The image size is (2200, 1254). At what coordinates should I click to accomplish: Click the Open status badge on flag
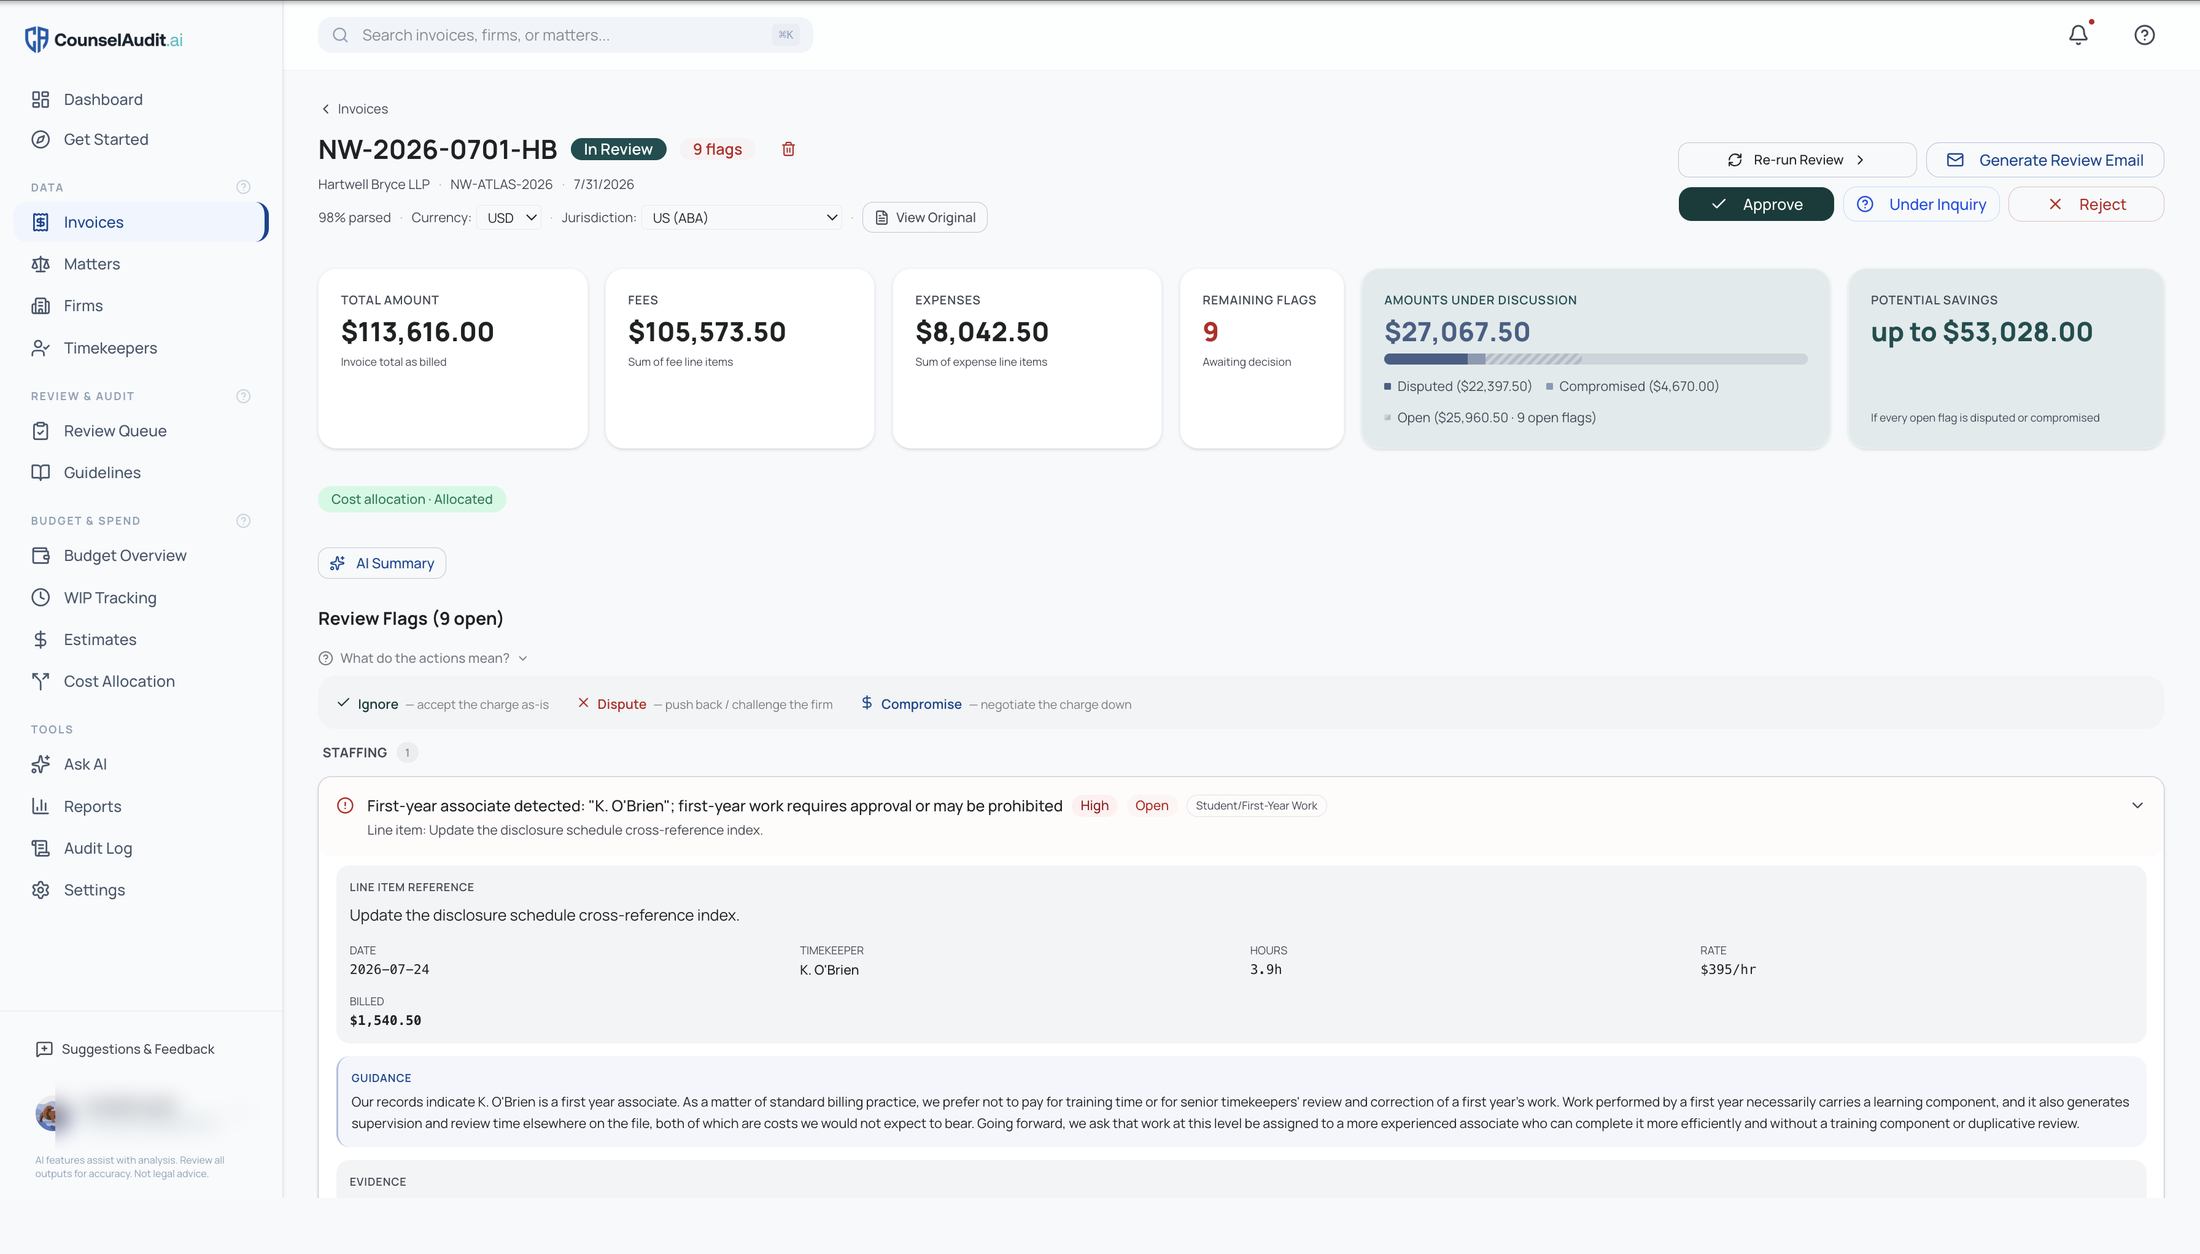pos(1151,806)
